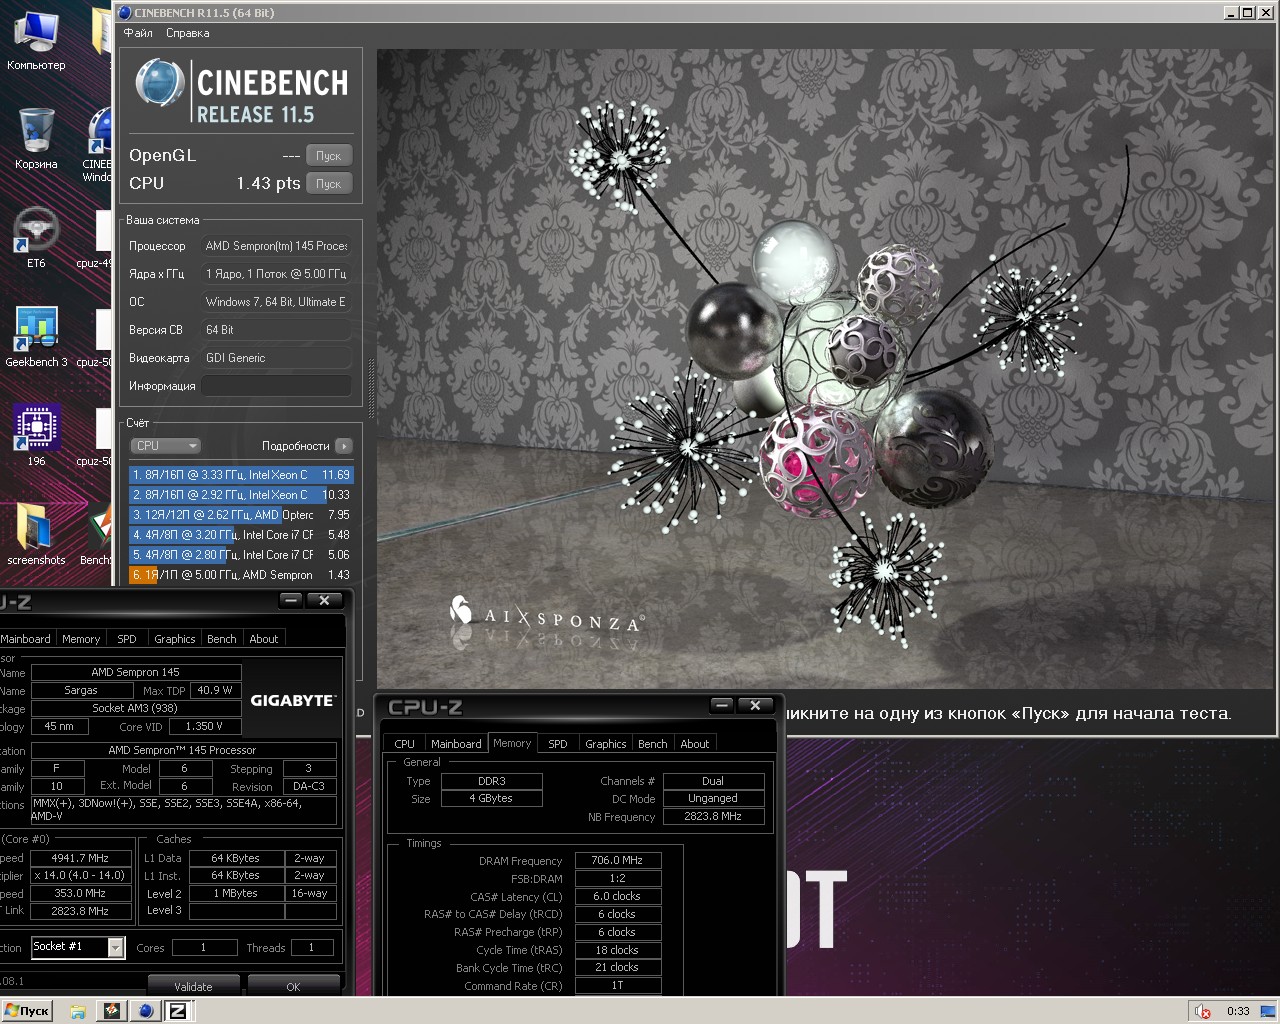Switch to Graphics tab in left CPU-Z
The height and width of the screenshot is (1024, 1280).
(x=175, y=639)
